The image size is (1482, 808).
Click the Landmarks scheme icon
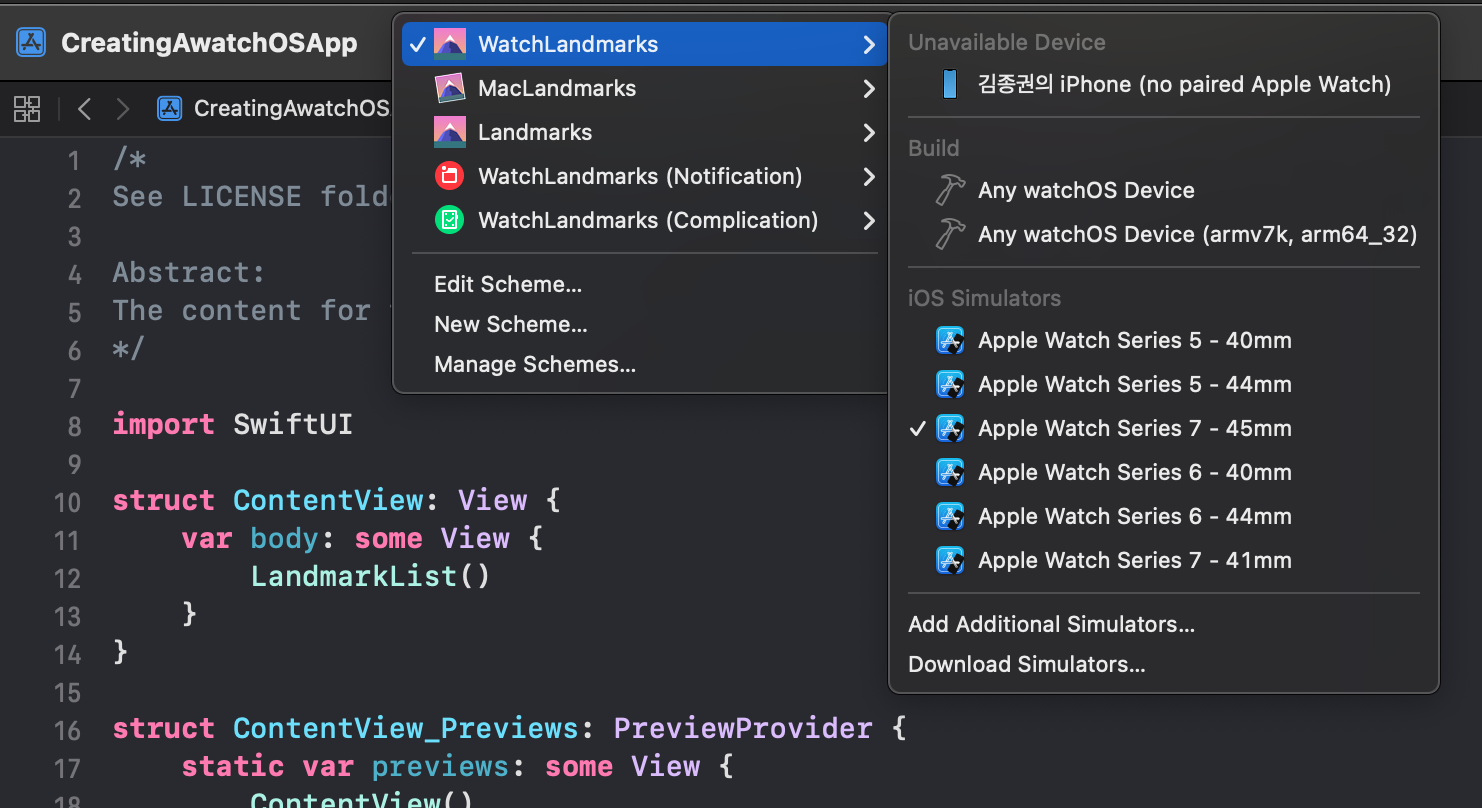pyautogui.click(x=450, y=132)
